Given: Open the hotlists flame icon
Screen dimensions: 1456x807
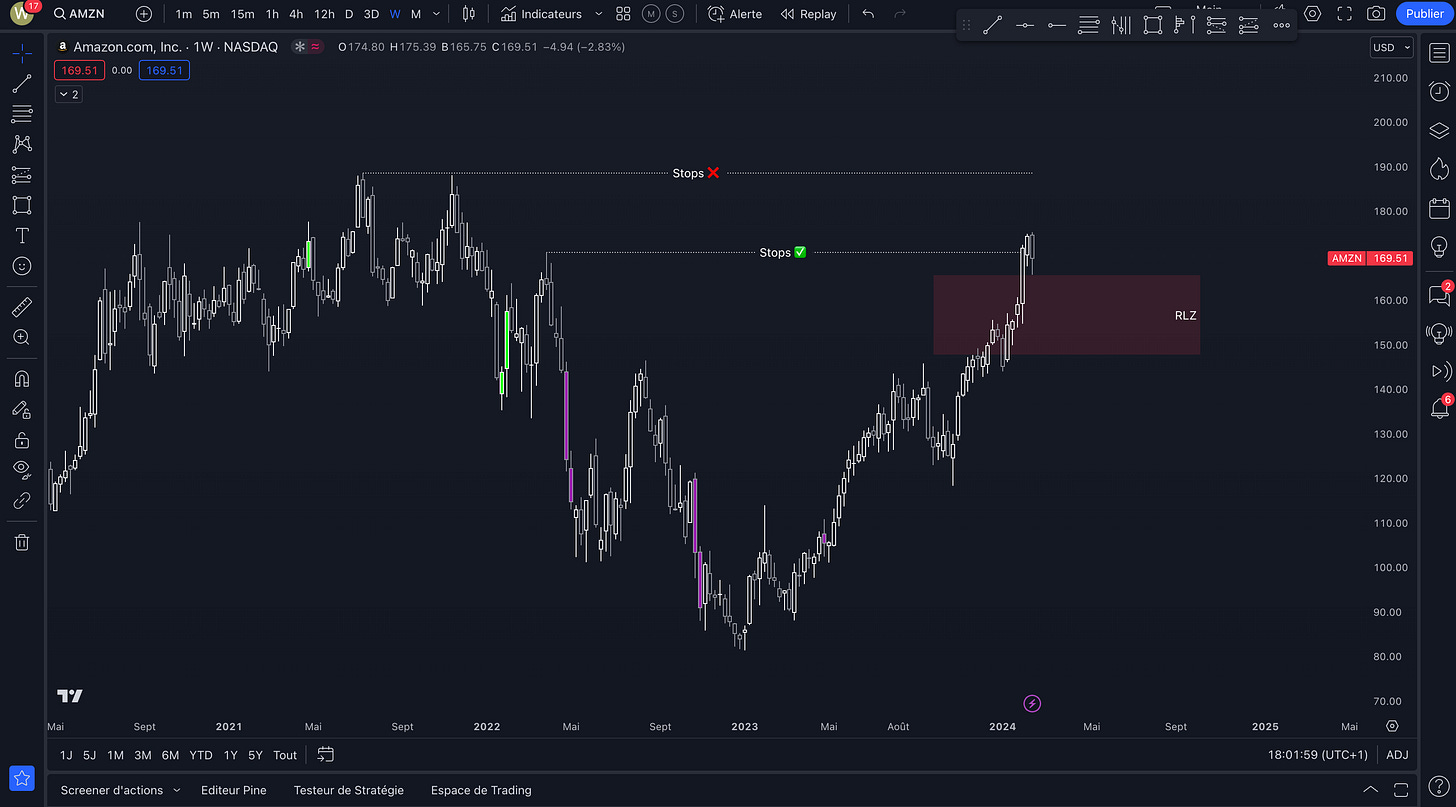Looking at the screenshot, I should pos(1439,168).
